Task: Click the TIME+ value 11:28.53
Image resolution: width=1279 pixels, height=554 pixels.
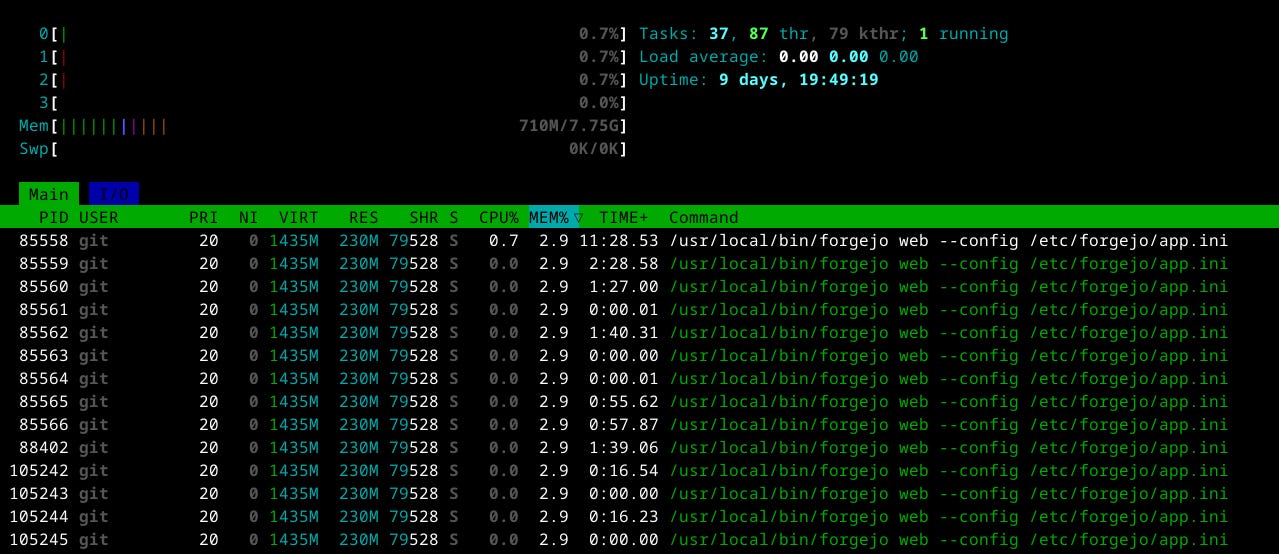Action: pos(618,240)
